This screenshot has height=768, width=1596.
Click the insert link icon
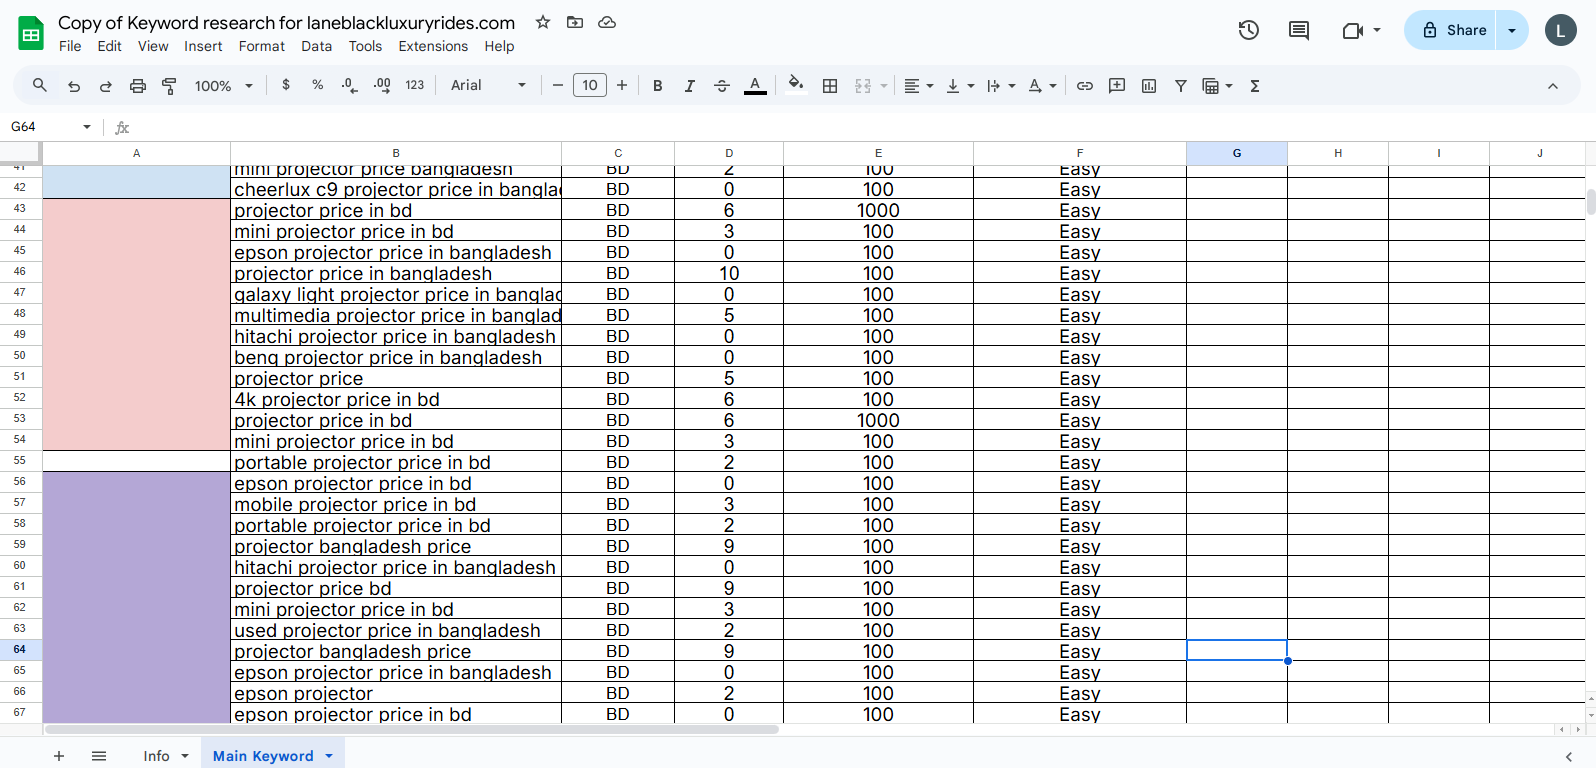[1084, 86]
